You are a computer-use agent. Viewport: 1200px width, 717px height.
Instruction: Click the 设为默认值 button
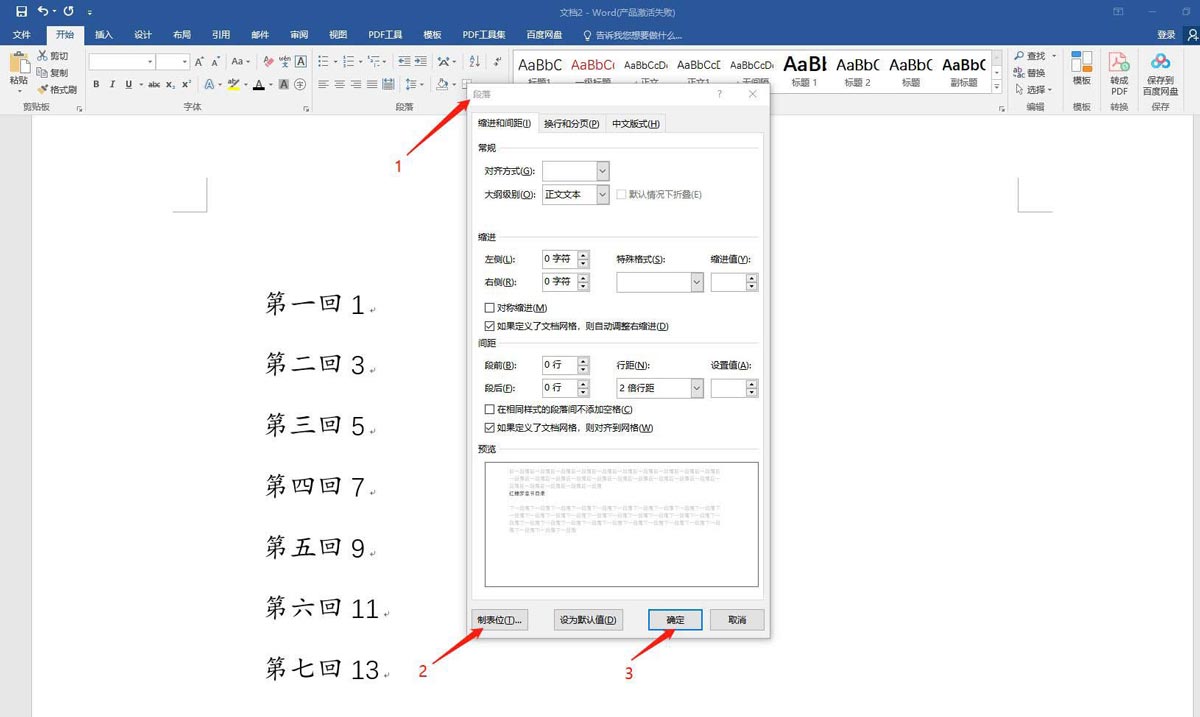(589, 620)
